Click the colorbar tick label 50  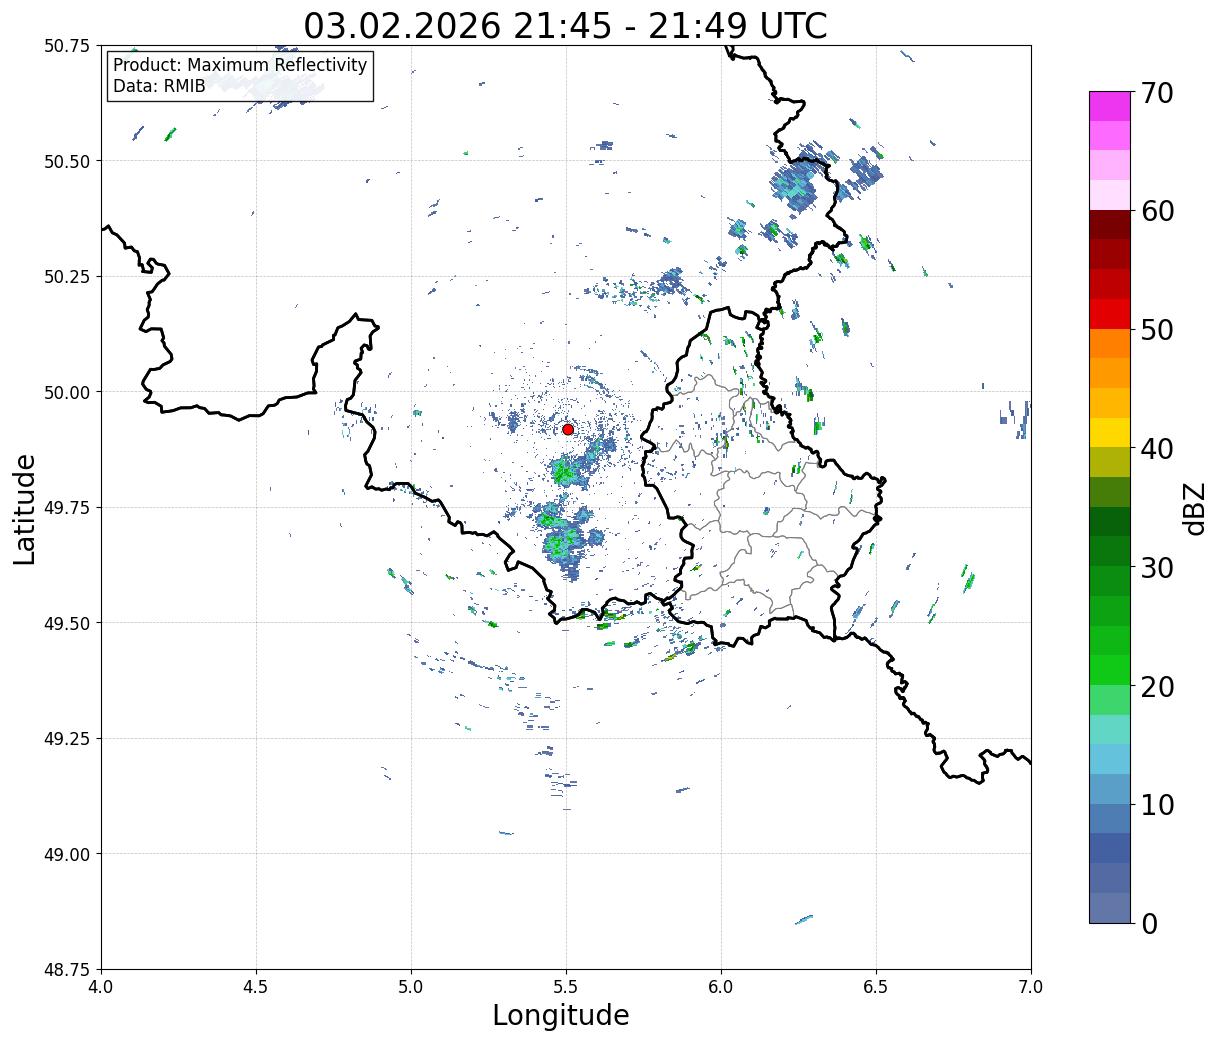(x=1157, y=330)
